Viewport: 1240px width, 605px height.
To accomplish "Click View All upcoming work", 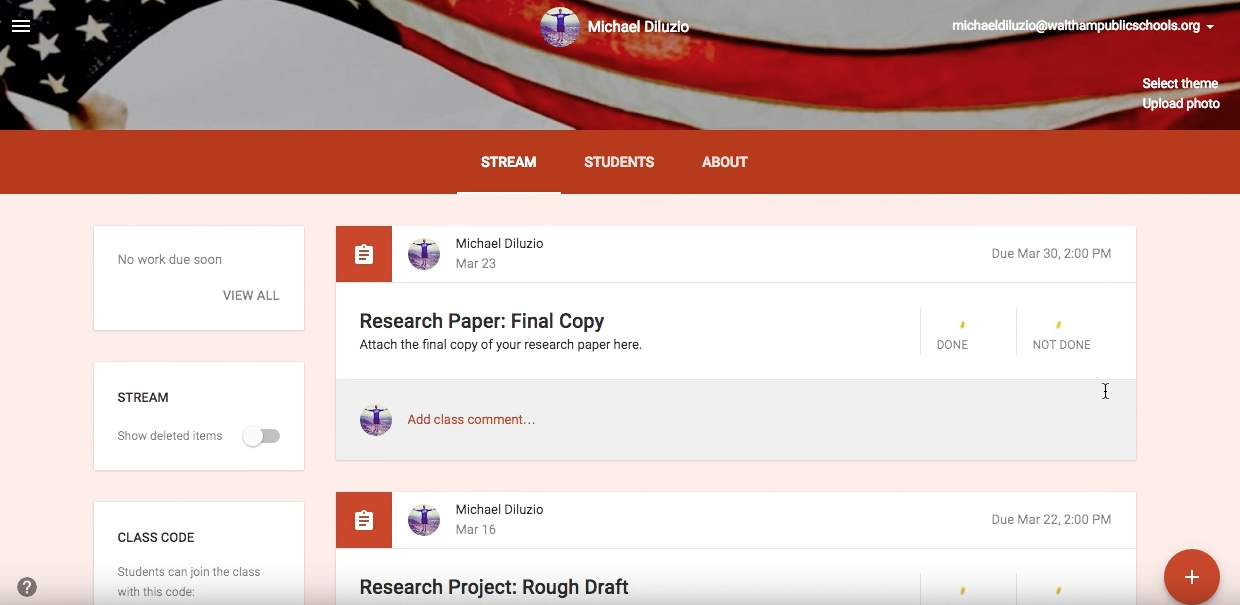I will coord(251,296).
